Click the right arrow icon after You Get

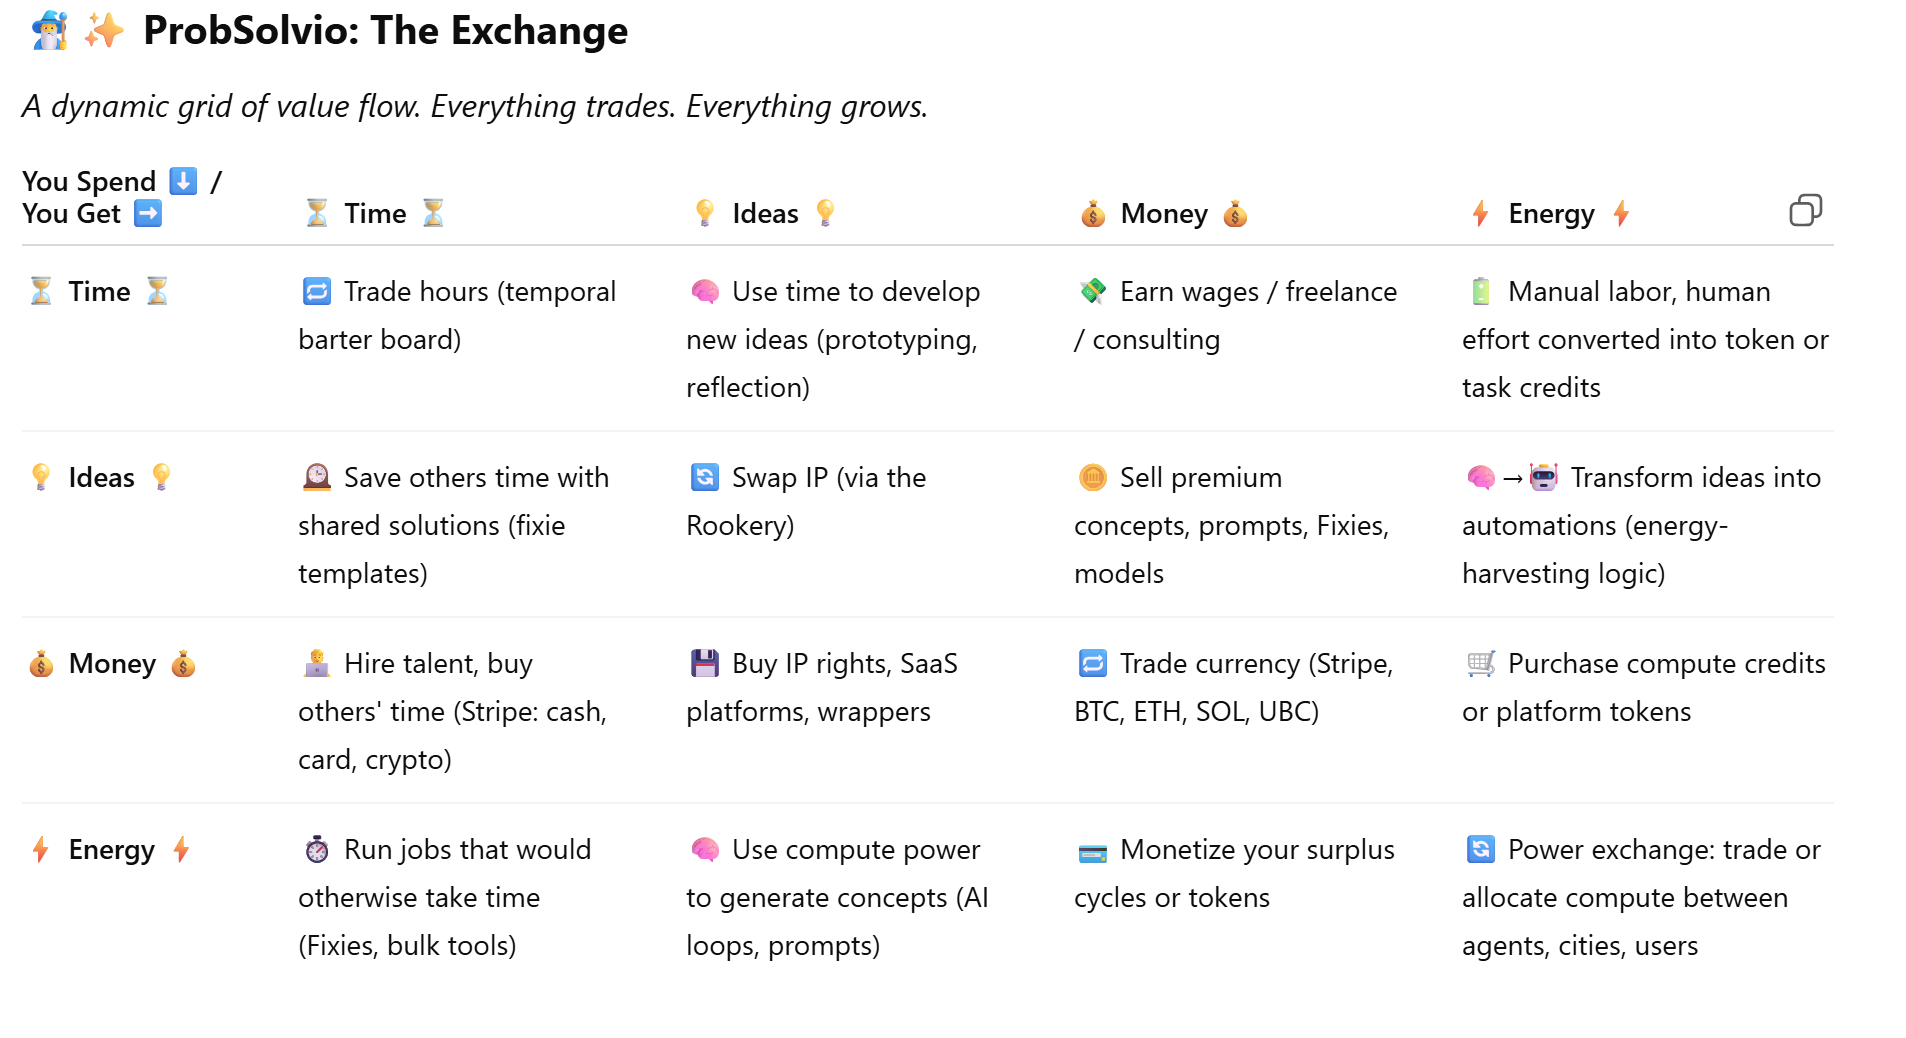(148, 213)
